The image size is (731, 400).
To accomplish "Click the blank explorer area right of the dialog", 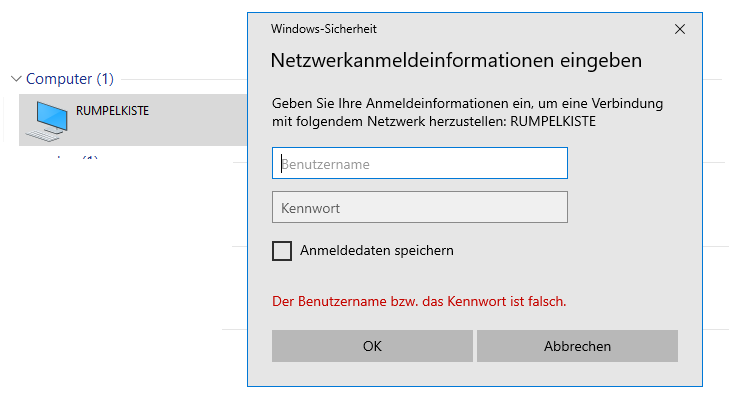I will click(x=716, y=200).
